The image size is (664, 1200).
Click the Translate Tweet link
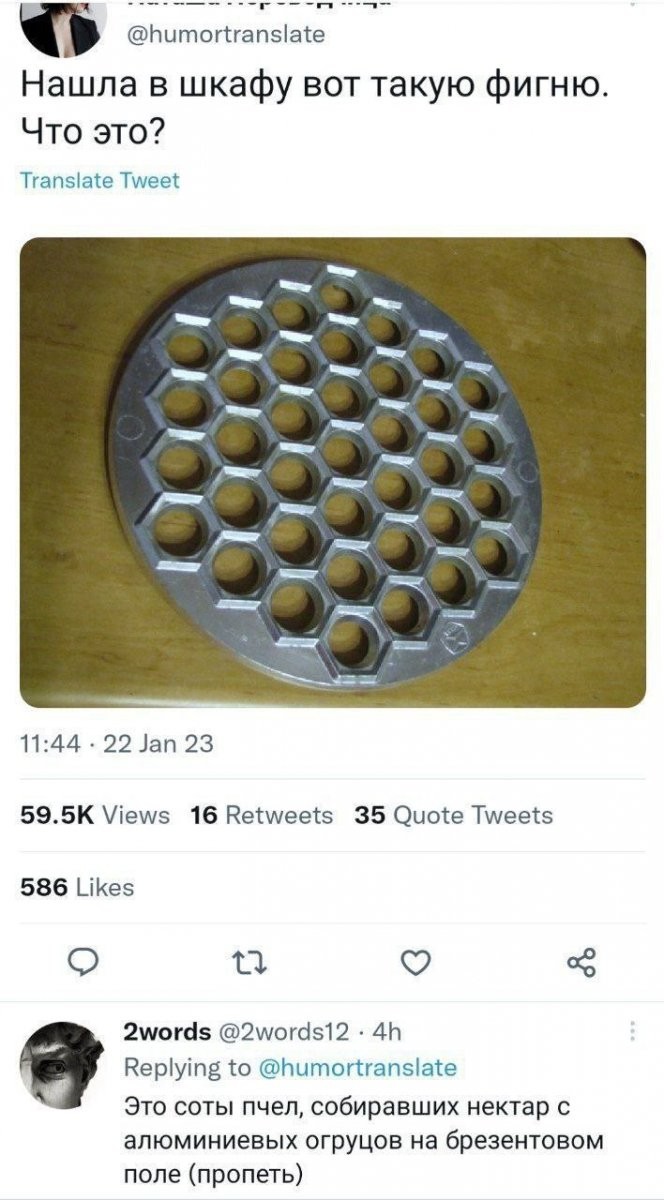click(x=100, y=180)
